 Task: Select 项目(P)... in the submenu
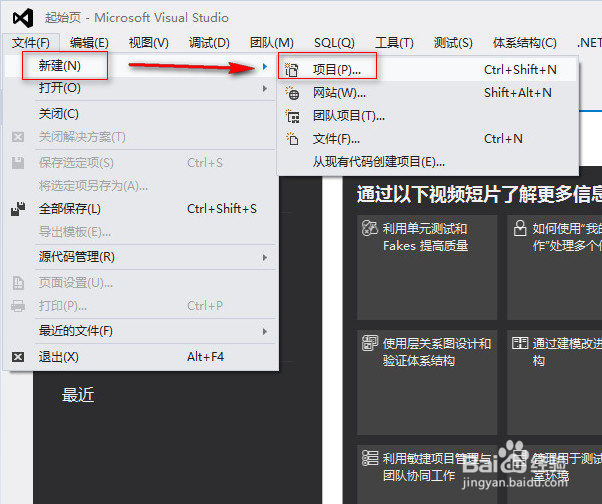coord(428,70)
